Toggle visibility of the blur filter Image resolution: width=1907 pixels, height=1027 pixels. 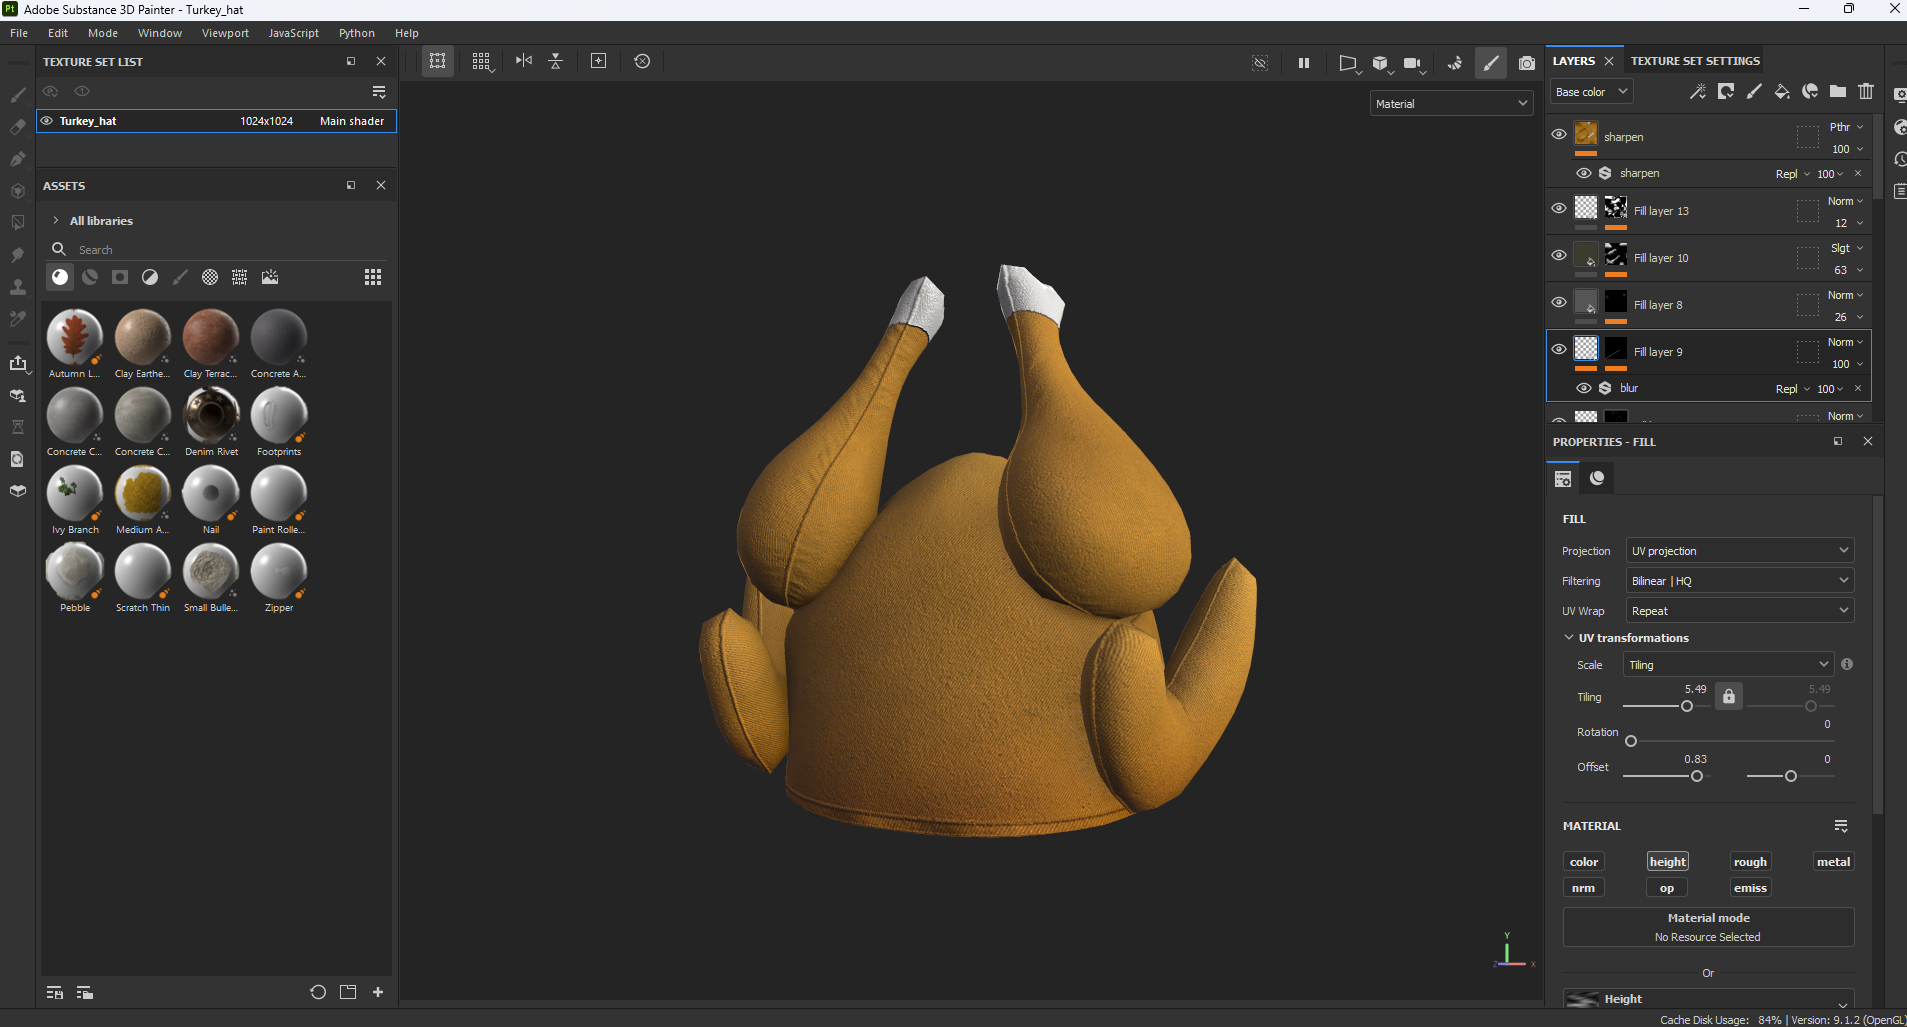pyautogui.click(x=1583, y=388)
